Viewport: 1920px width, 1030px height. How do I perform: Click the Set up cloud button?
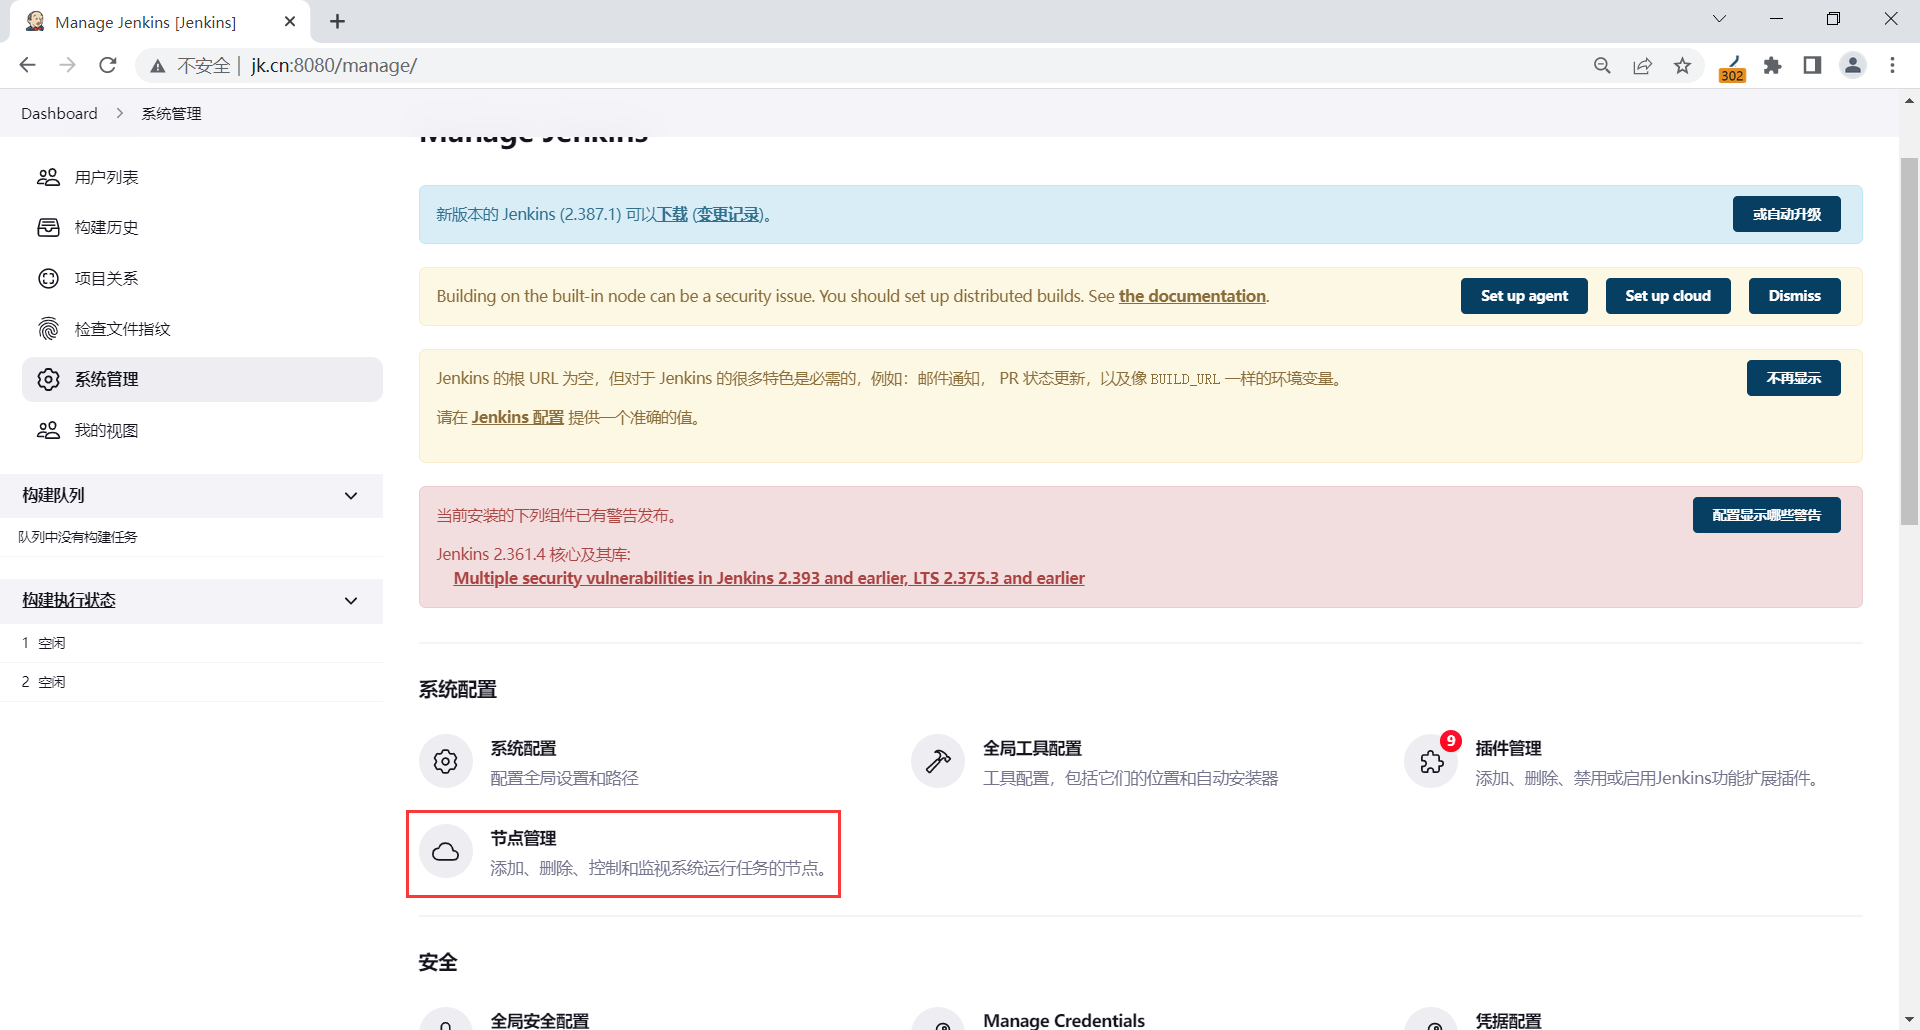point(1668,296)
